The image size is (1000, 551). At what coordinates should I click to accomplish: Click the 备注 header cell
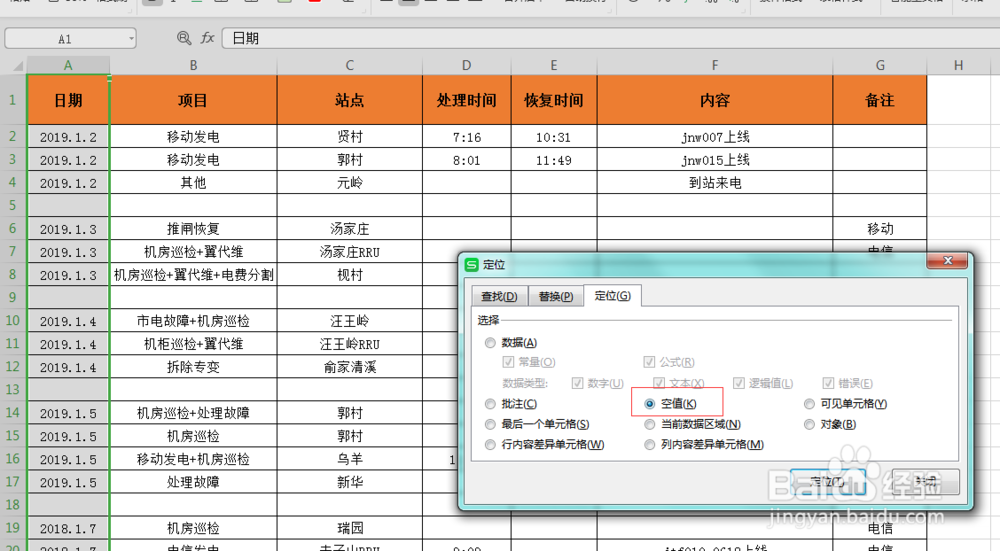point(879,100)
